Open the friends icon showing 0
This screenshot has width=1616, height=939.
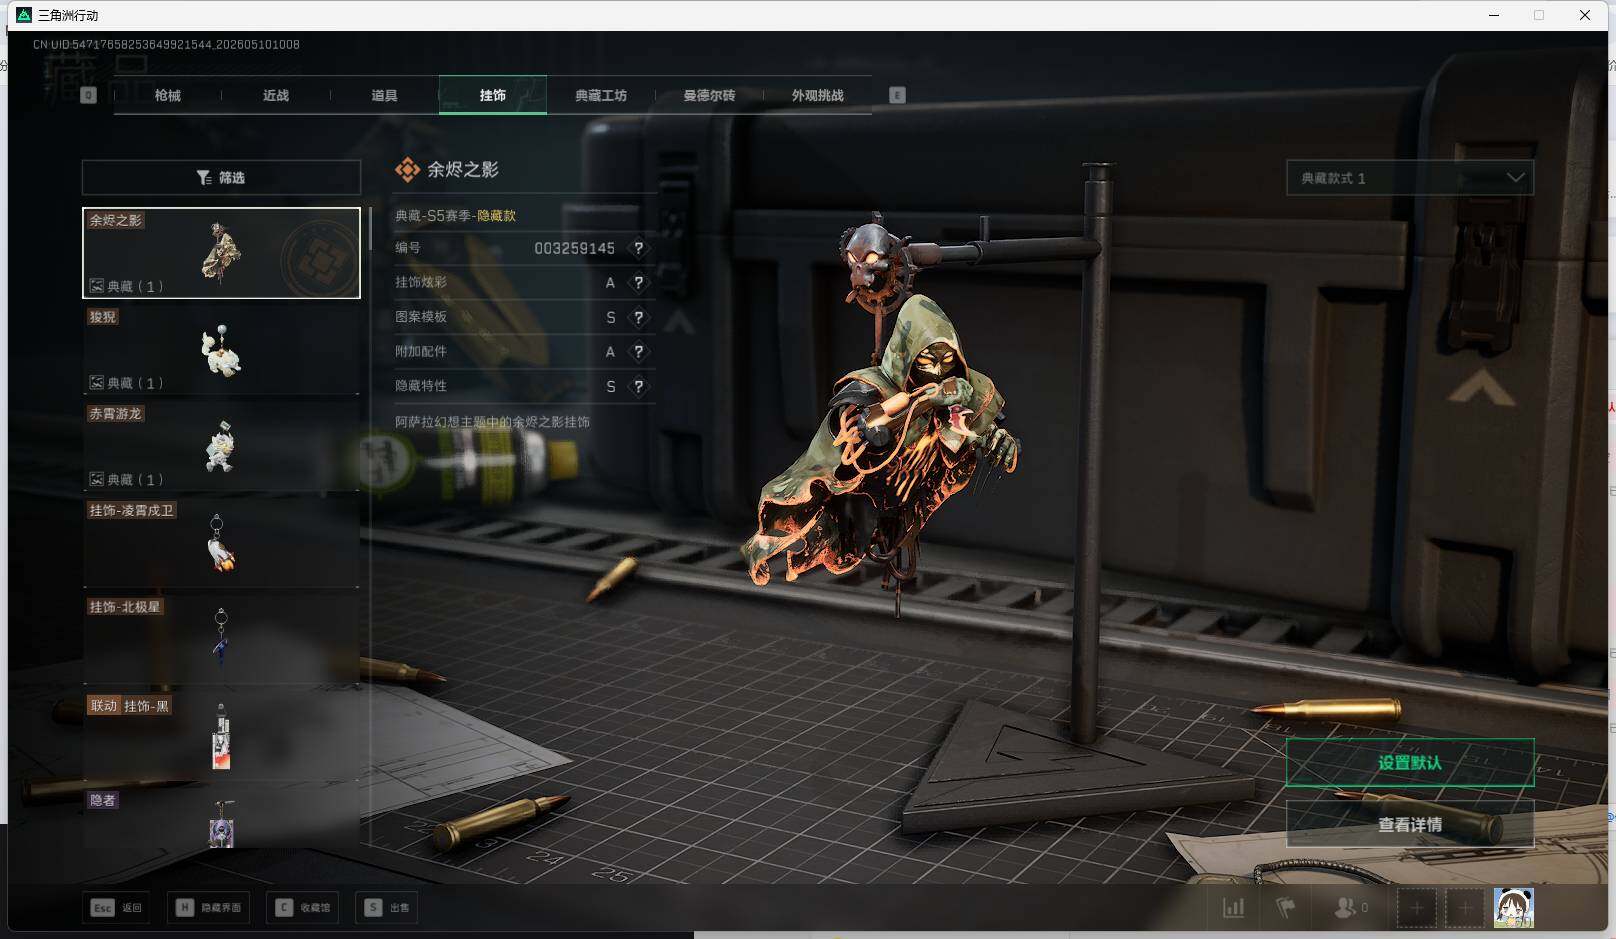pos(1351,908)
